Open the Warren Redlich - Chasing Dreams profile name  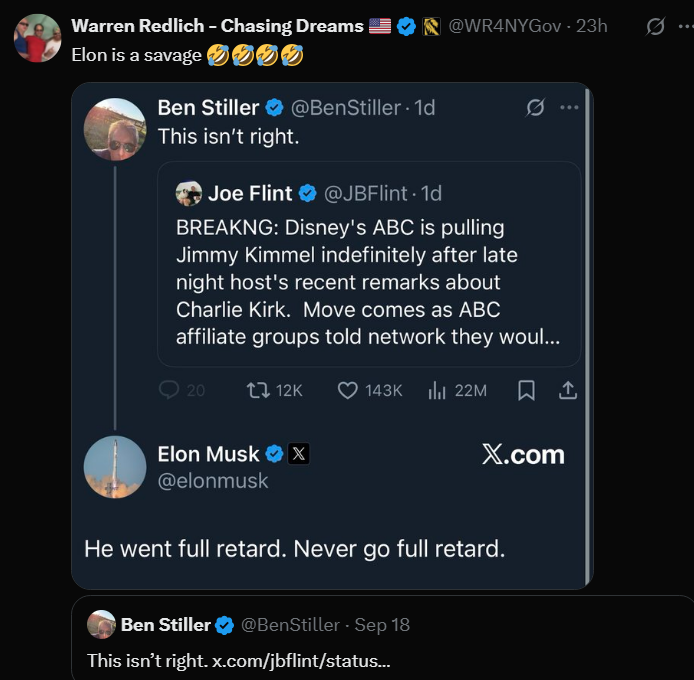point(217,26)
